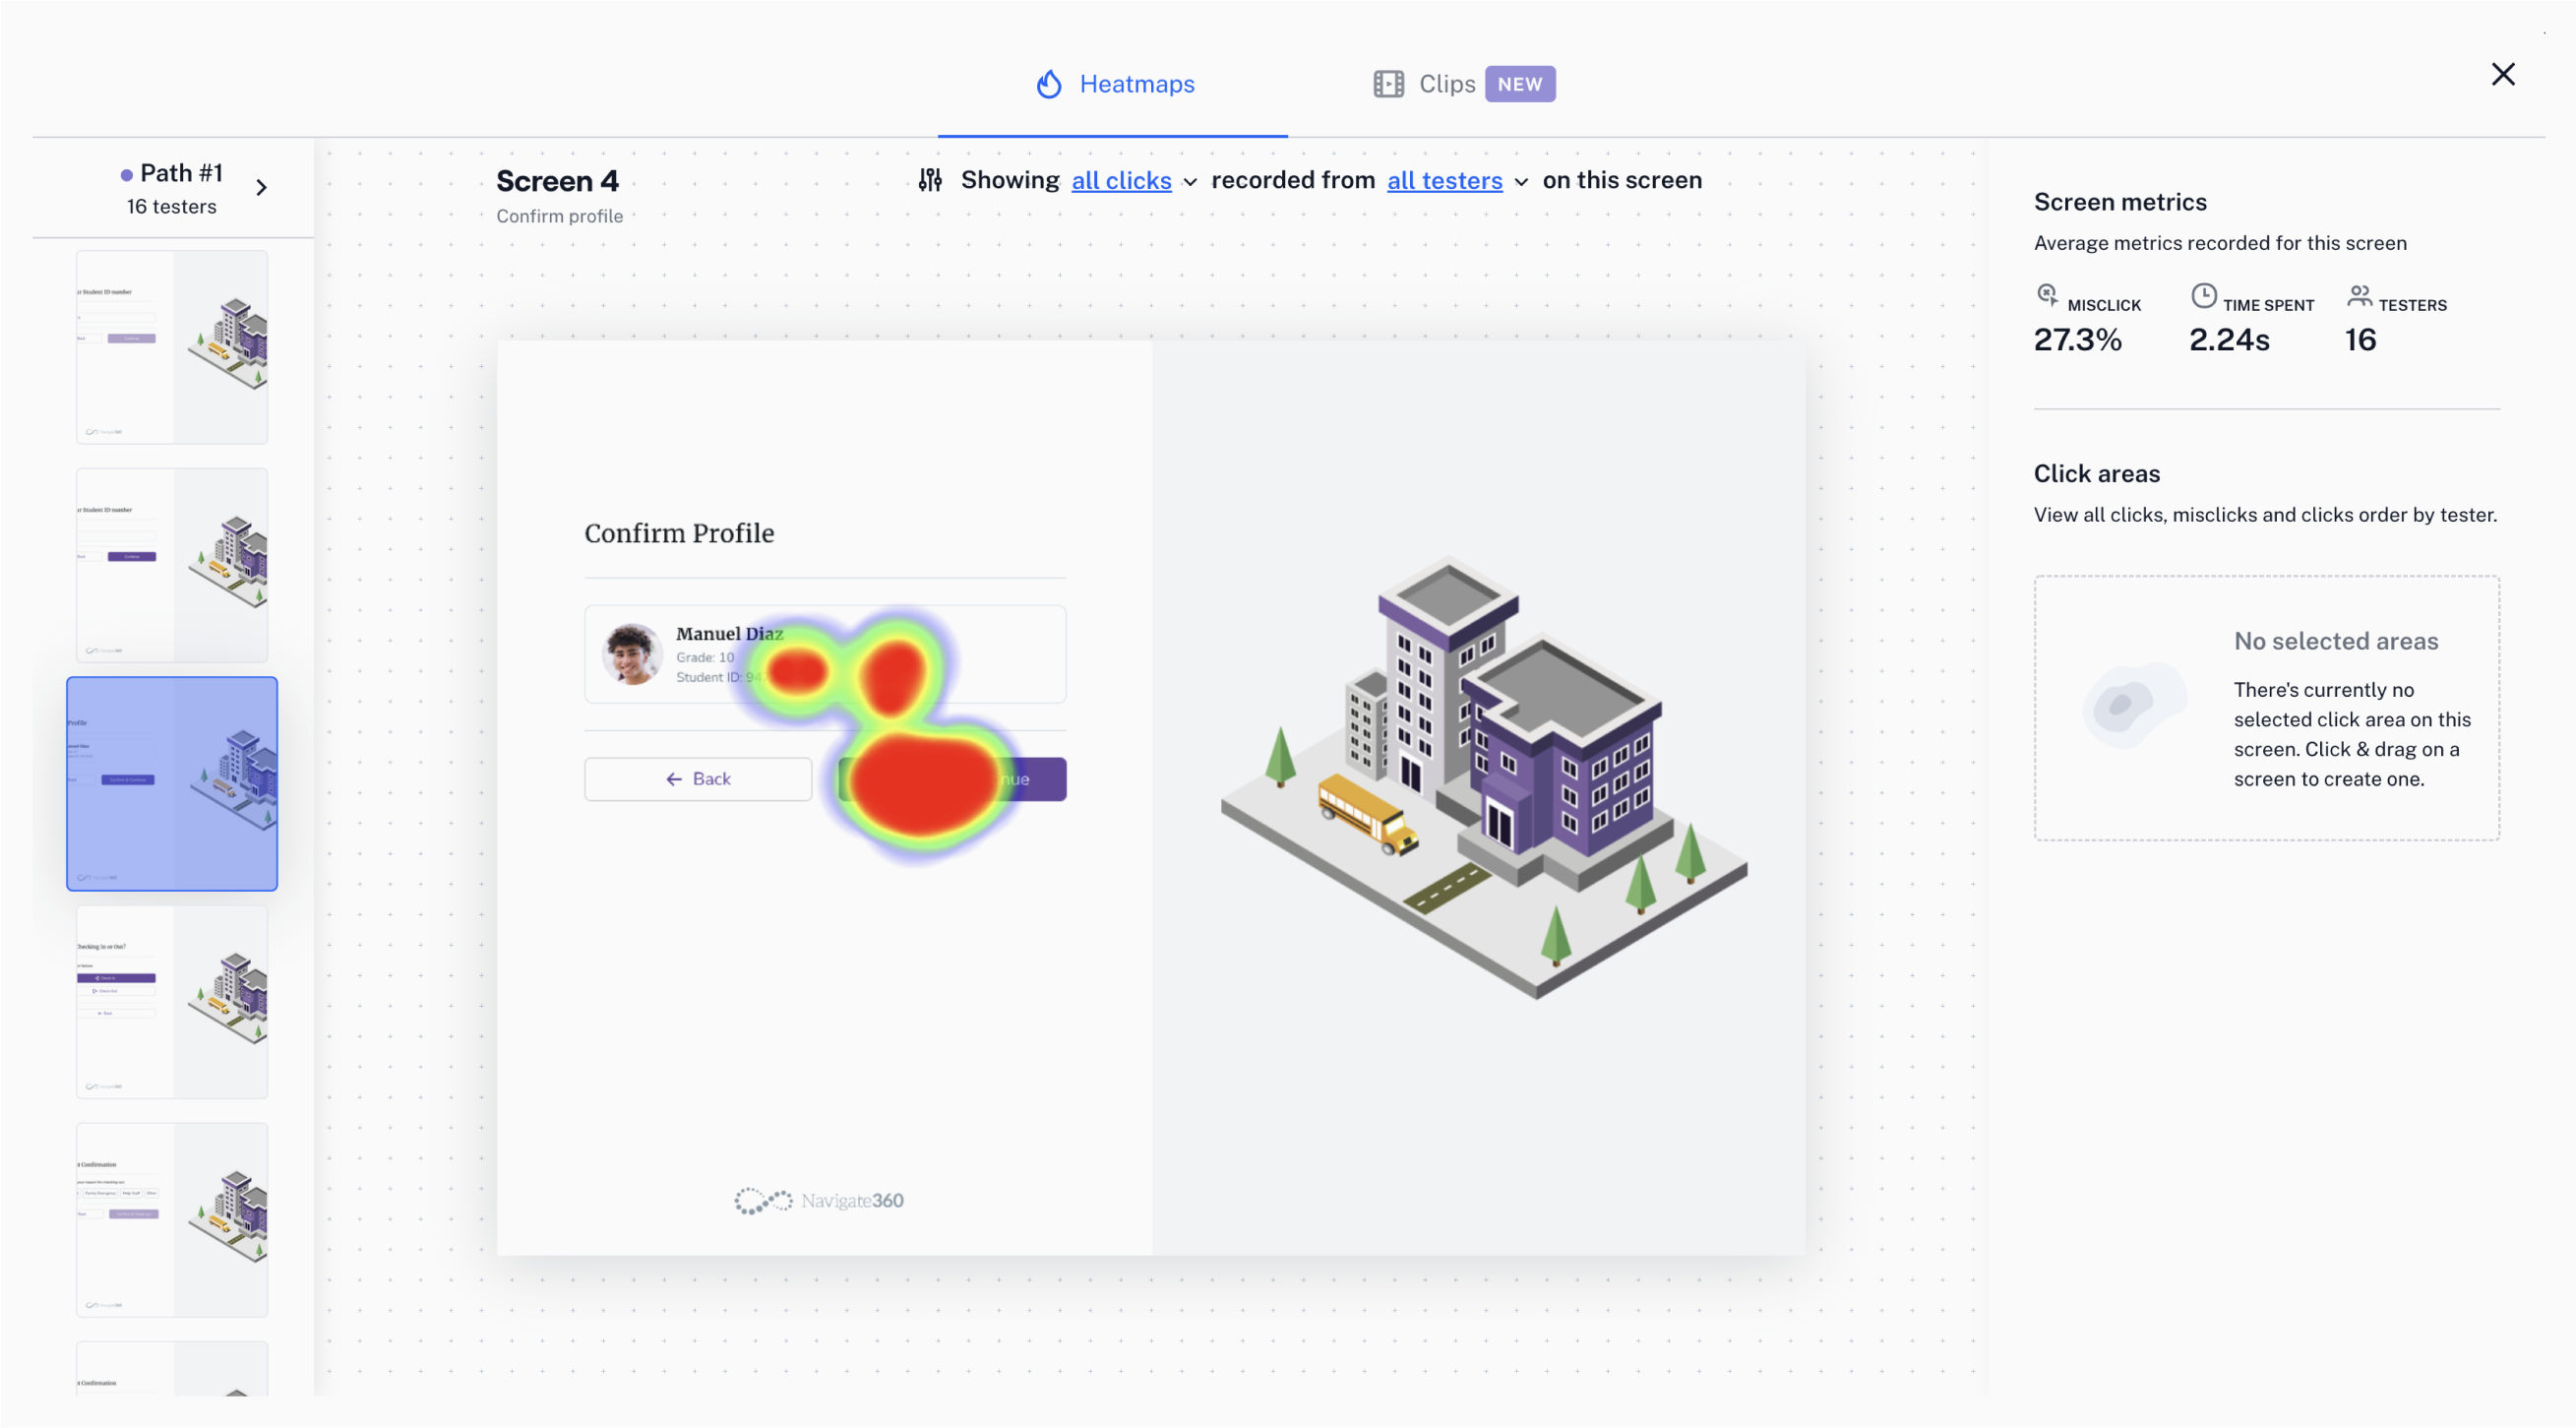This screenshot has height=1428, width=2576.
Task: Click the 'No selected areas' placeholder box
Action: pyautogui.click(x=2266, y=708)
